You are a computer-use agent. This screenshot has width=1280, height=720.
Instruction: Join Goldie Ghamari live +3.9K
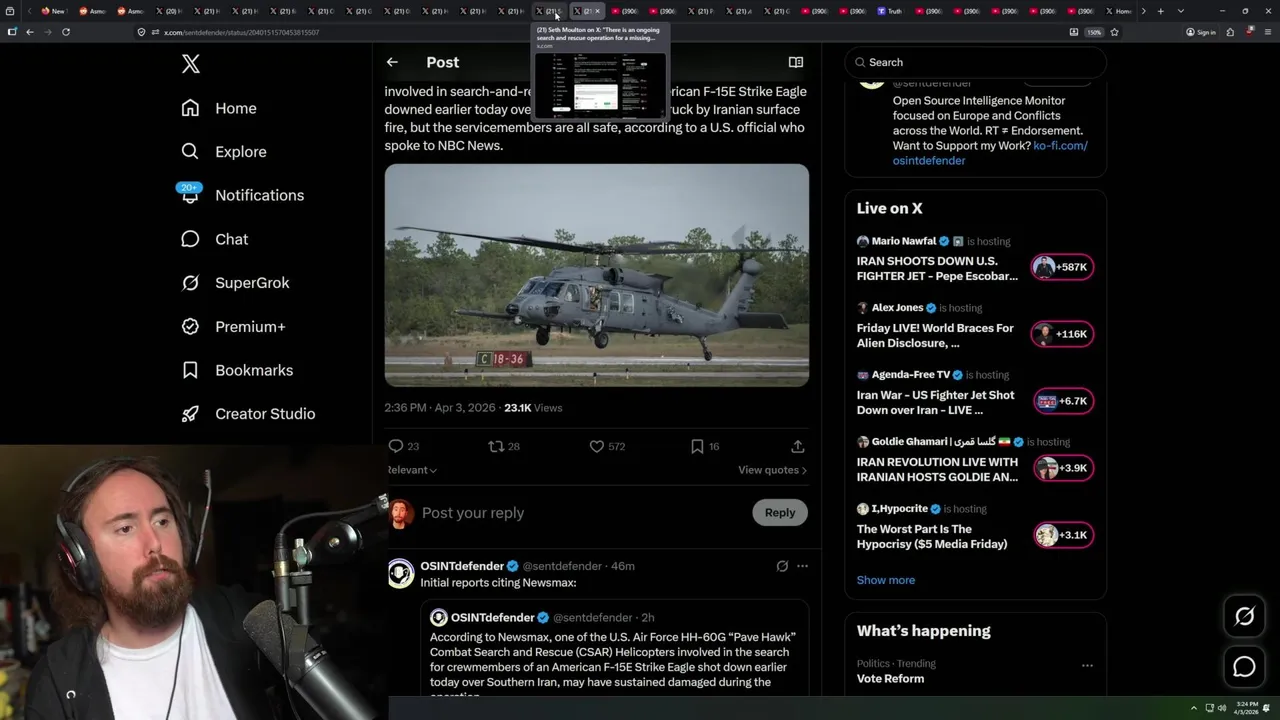coord(1062,468)
